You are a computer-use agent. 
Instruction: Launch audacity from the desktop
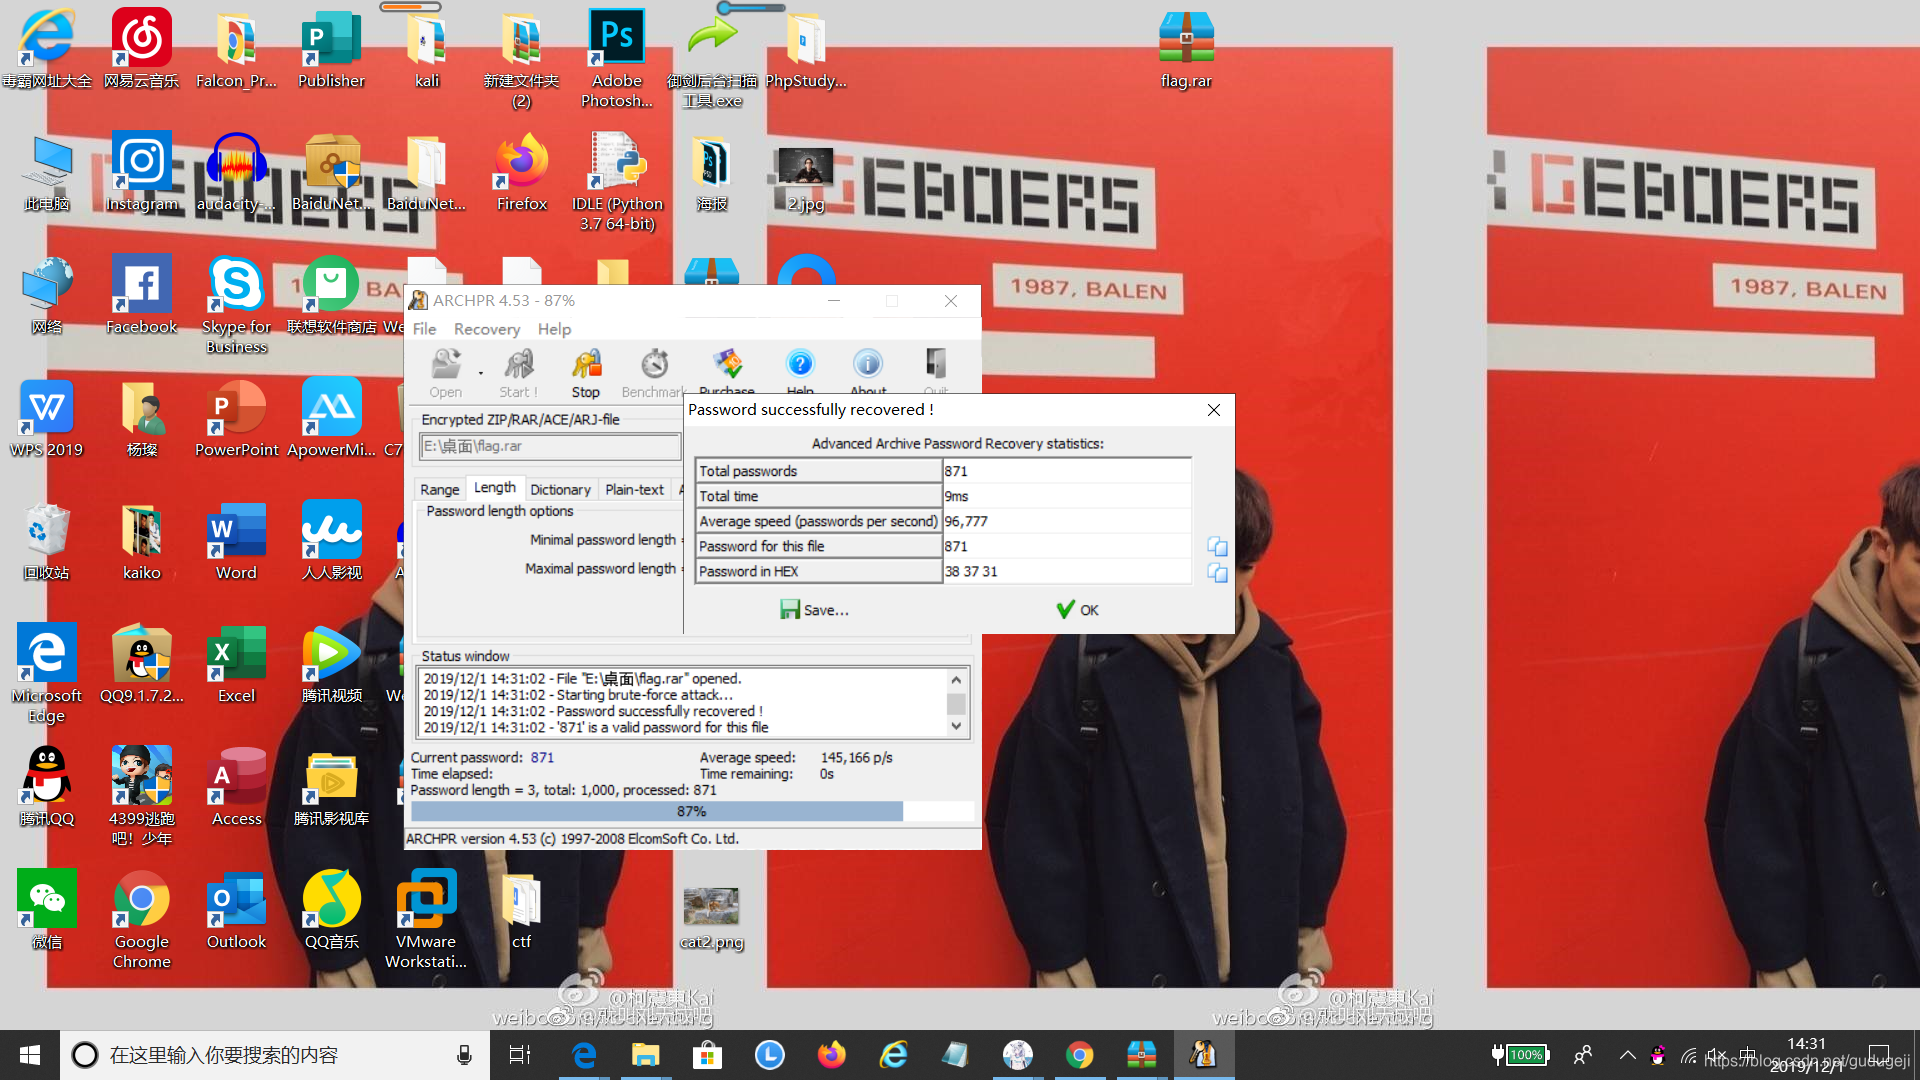pyautogui.click(x=236, y=172)
